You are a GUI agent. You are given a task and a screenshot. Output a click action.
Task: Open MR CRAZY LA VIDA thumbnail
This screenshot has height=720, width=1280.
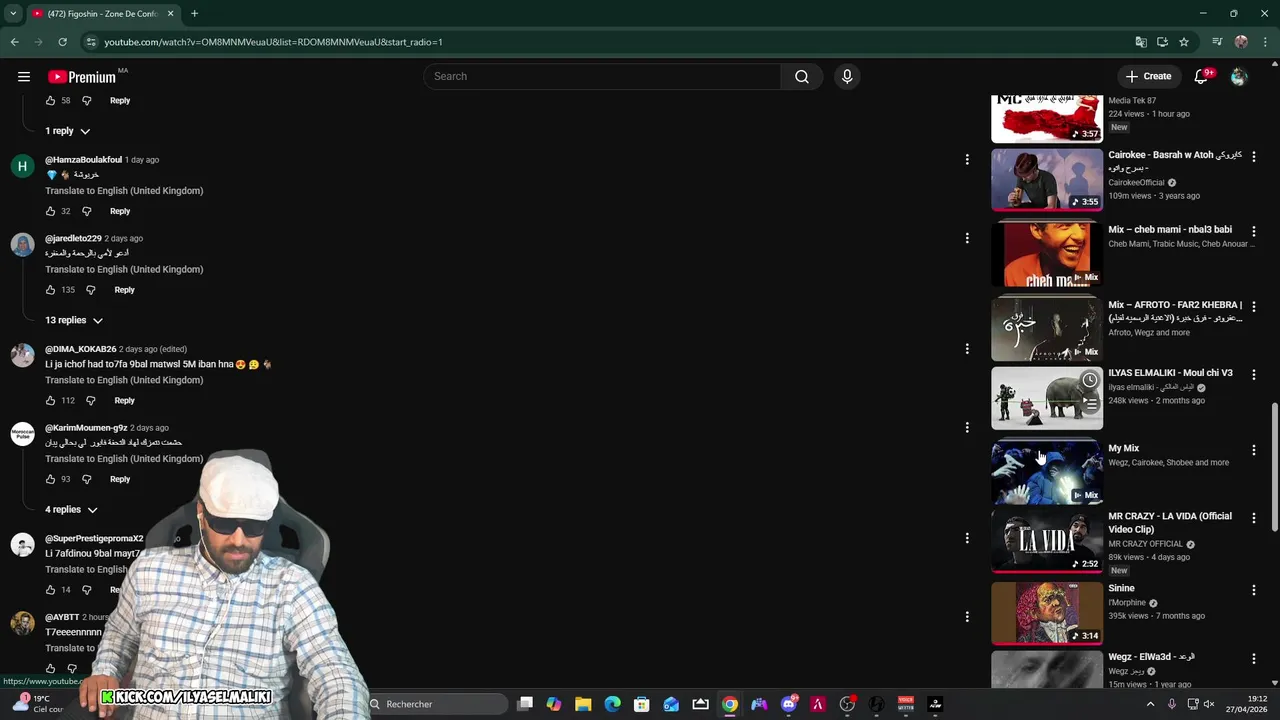click(1047, 541)
